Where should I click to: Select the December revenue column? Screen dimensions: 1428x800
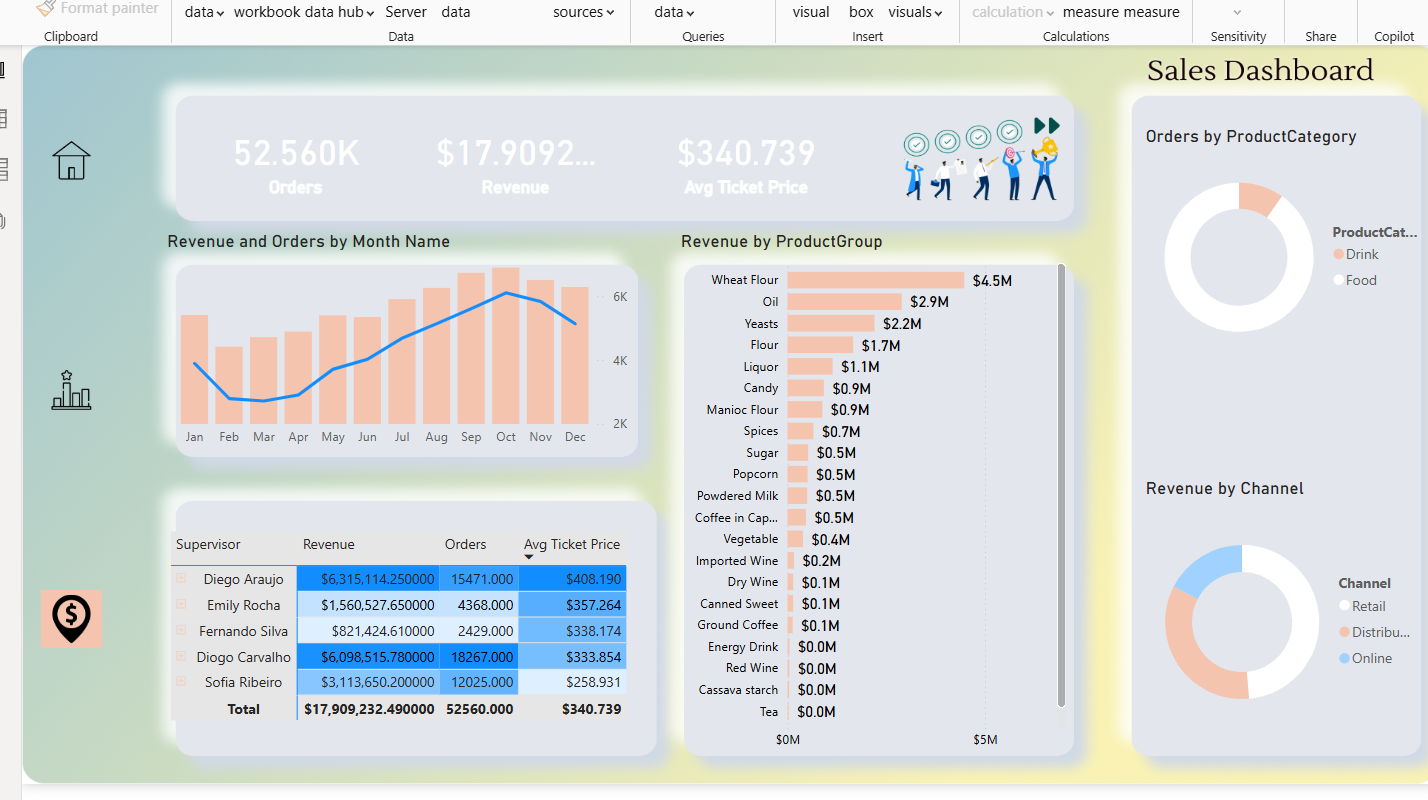(575, 355)
